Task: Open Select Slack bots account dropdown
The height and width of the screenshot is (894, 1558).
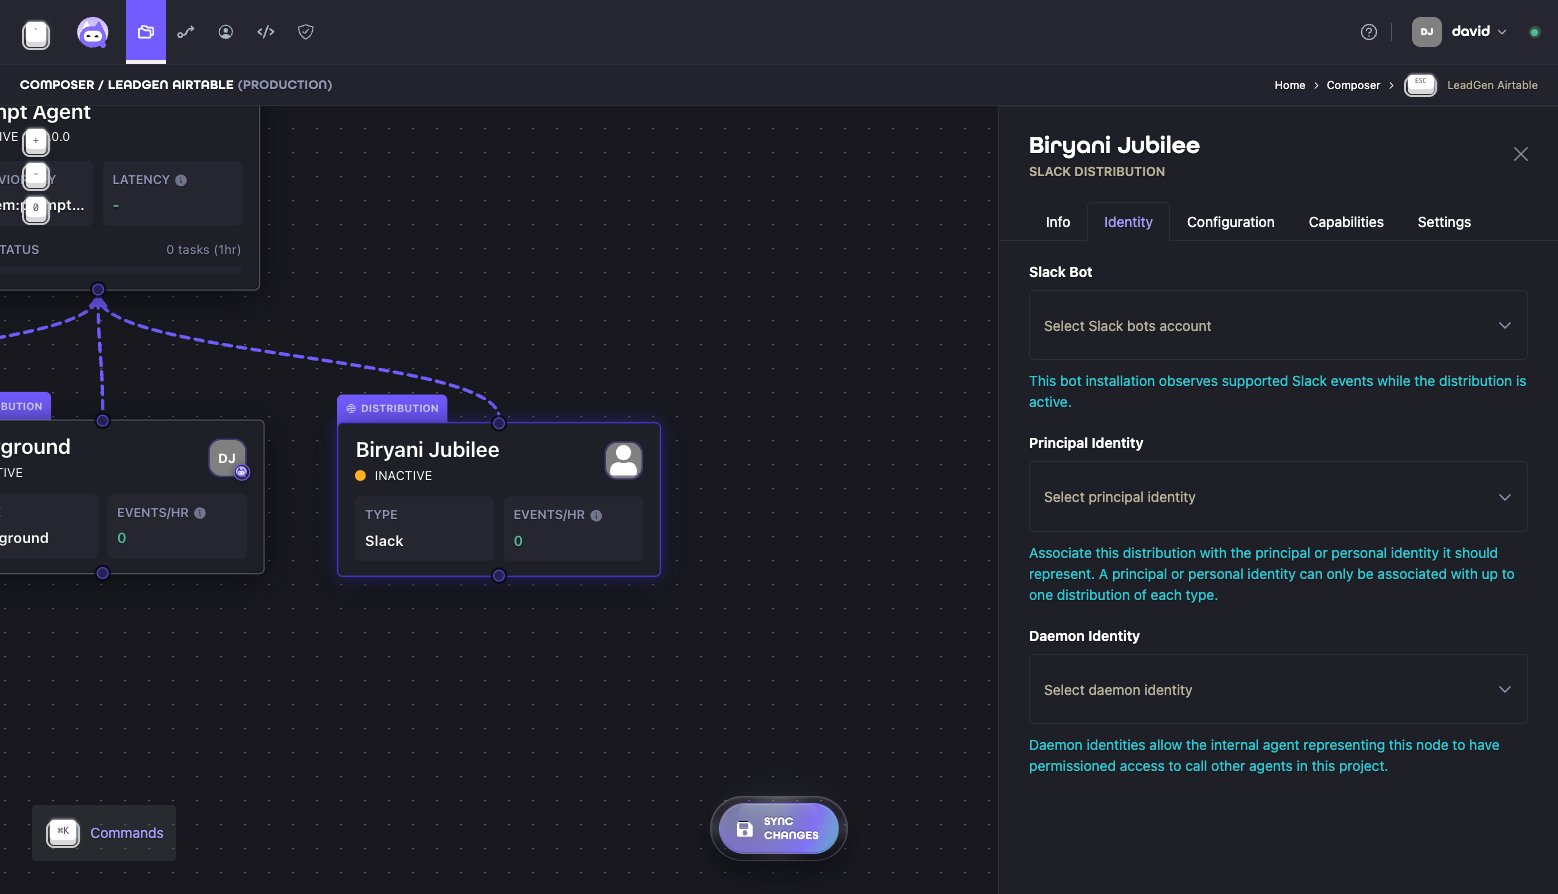Action: (x=1278, y=326)
